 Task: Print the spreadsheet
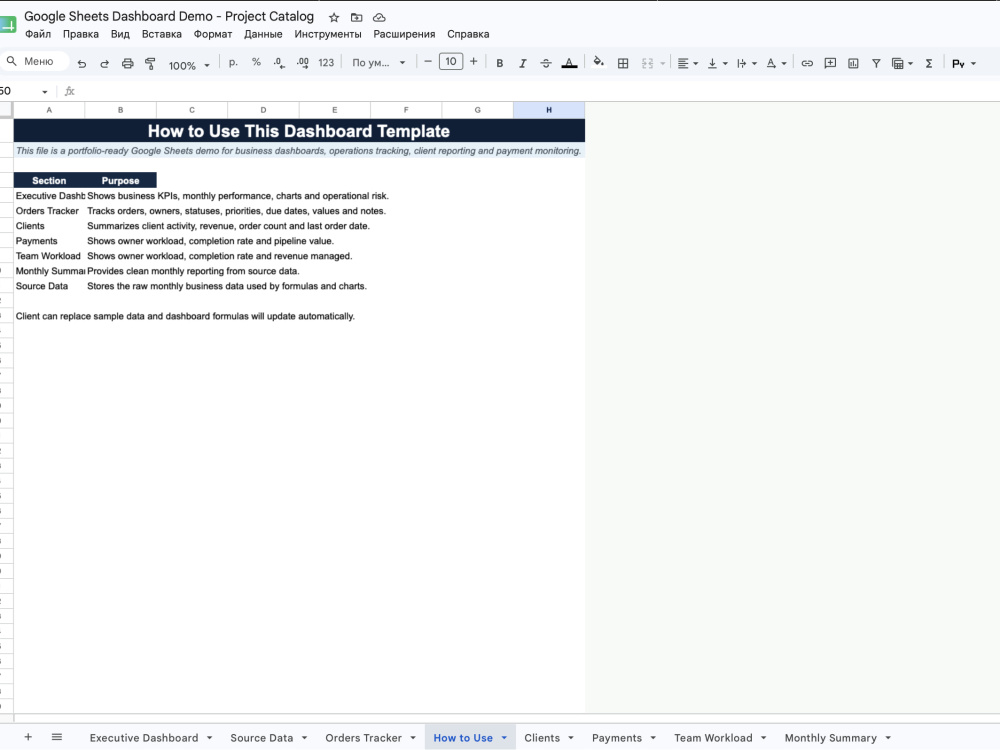click(128, 63)
